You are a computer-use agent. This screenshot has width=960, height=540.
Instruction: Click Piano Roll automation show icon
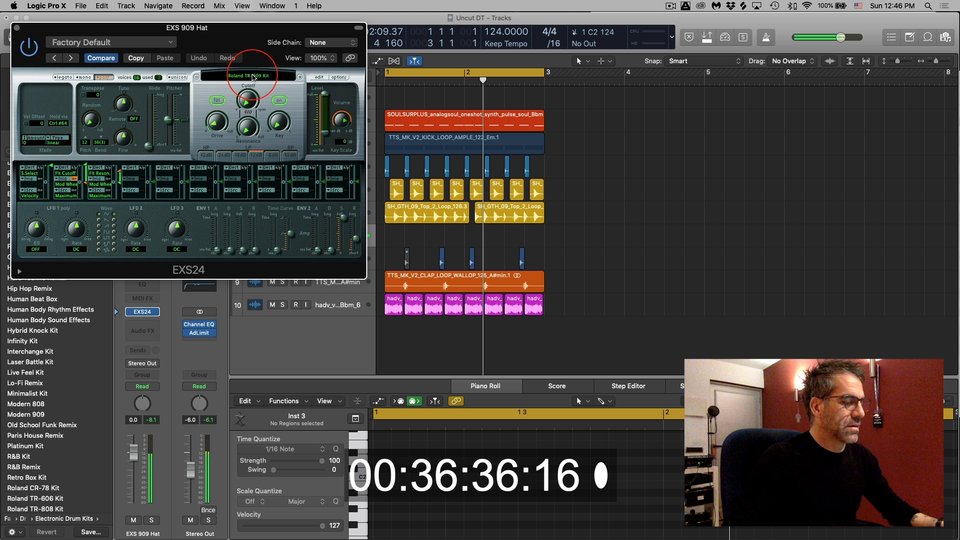tap(378, 401)
